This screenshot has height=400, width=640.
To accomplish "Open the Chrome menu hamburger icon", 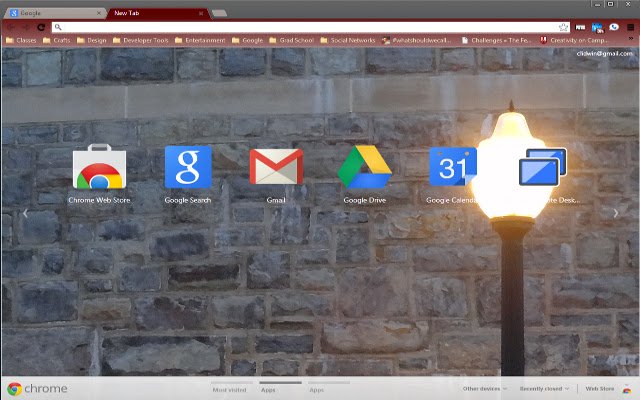I will coord(631,27).
